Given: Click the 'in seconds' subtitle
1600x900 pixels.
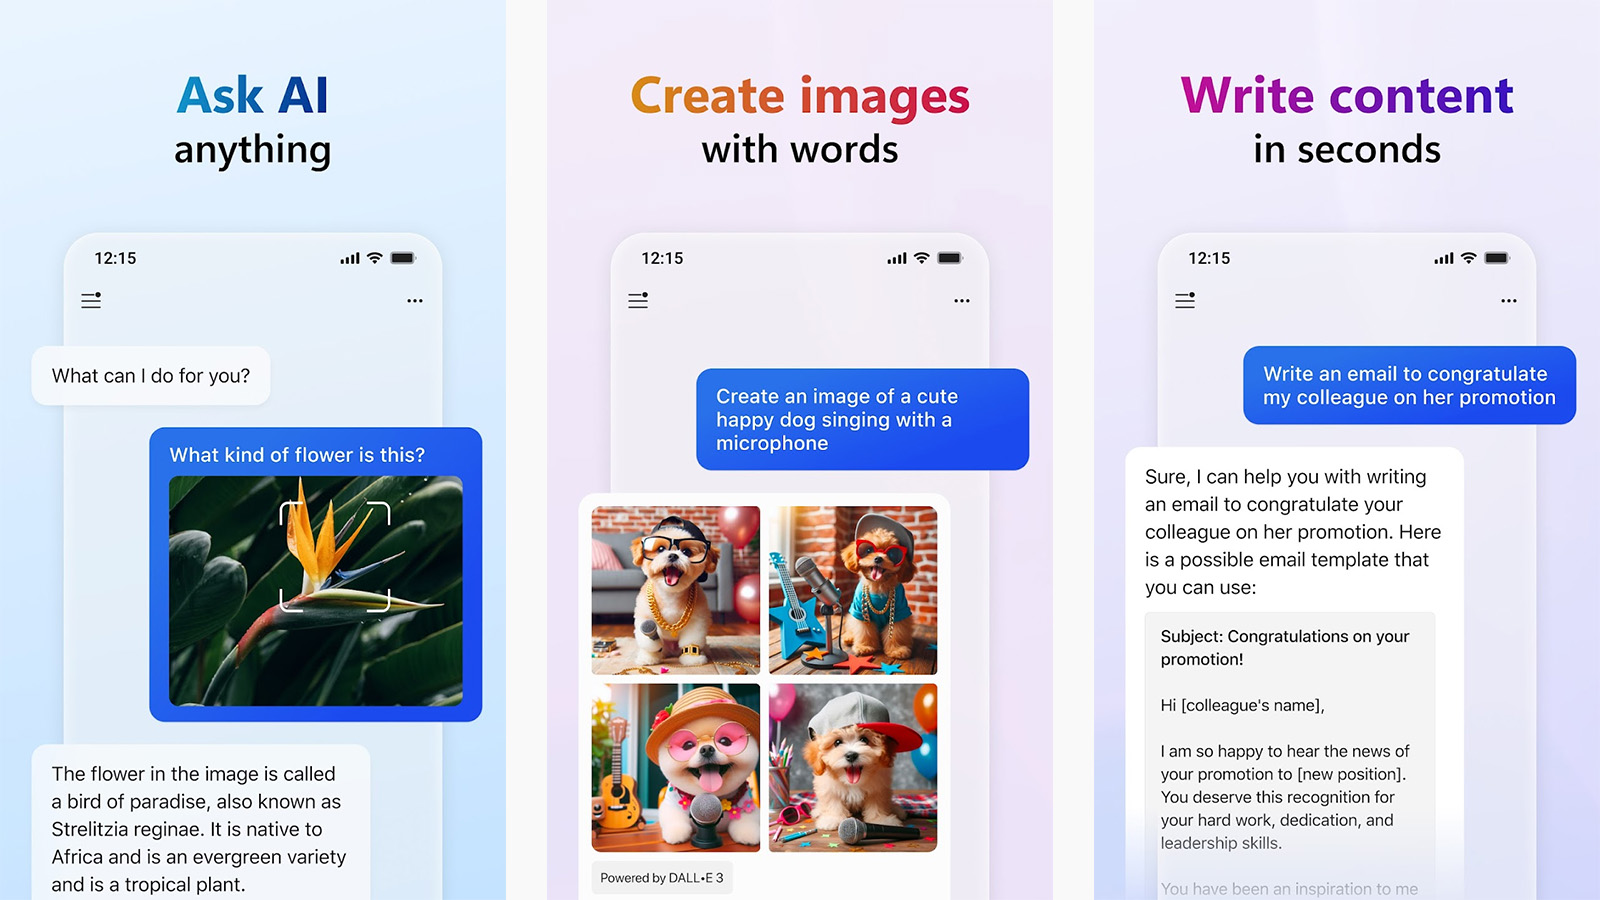Looking at the screenshot, I should click(x=1347, y=149).
